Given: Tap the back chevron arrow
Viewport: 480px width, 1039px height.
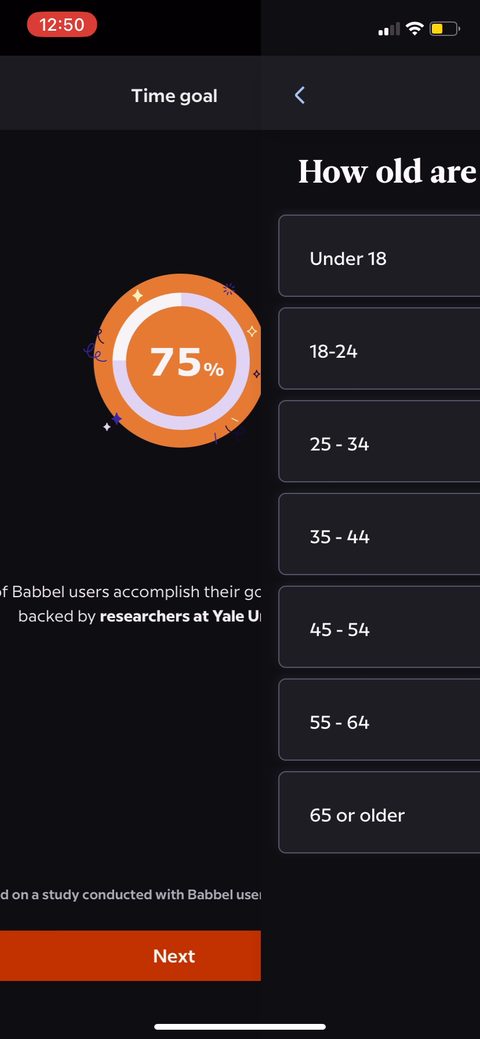Looking at the screenshot, I should (x=300, y=95).
